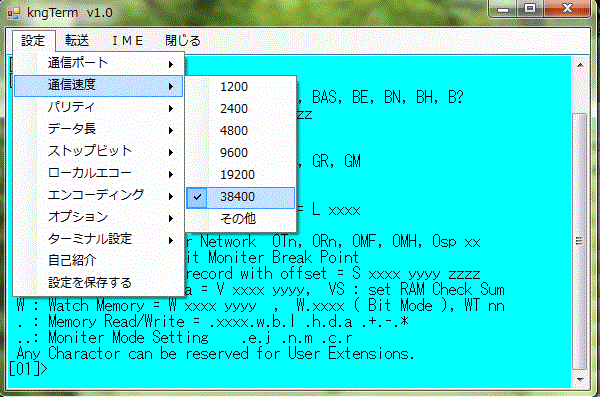Click the scrollbar down arrow

pos(580,379)
